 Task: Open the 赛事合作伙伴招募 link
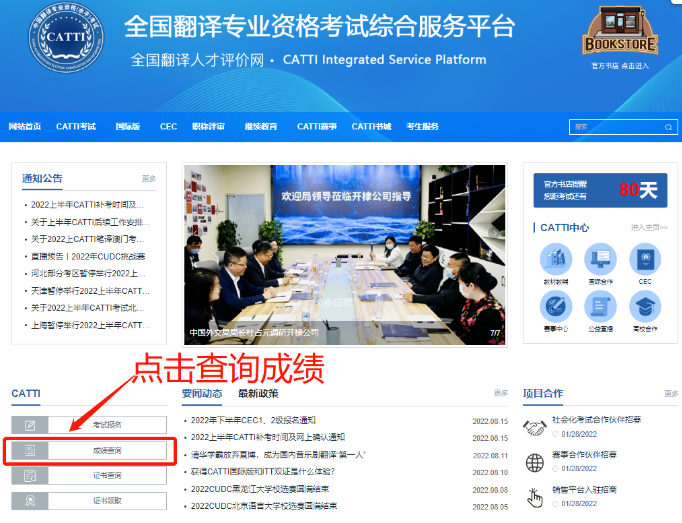point(584,455)
